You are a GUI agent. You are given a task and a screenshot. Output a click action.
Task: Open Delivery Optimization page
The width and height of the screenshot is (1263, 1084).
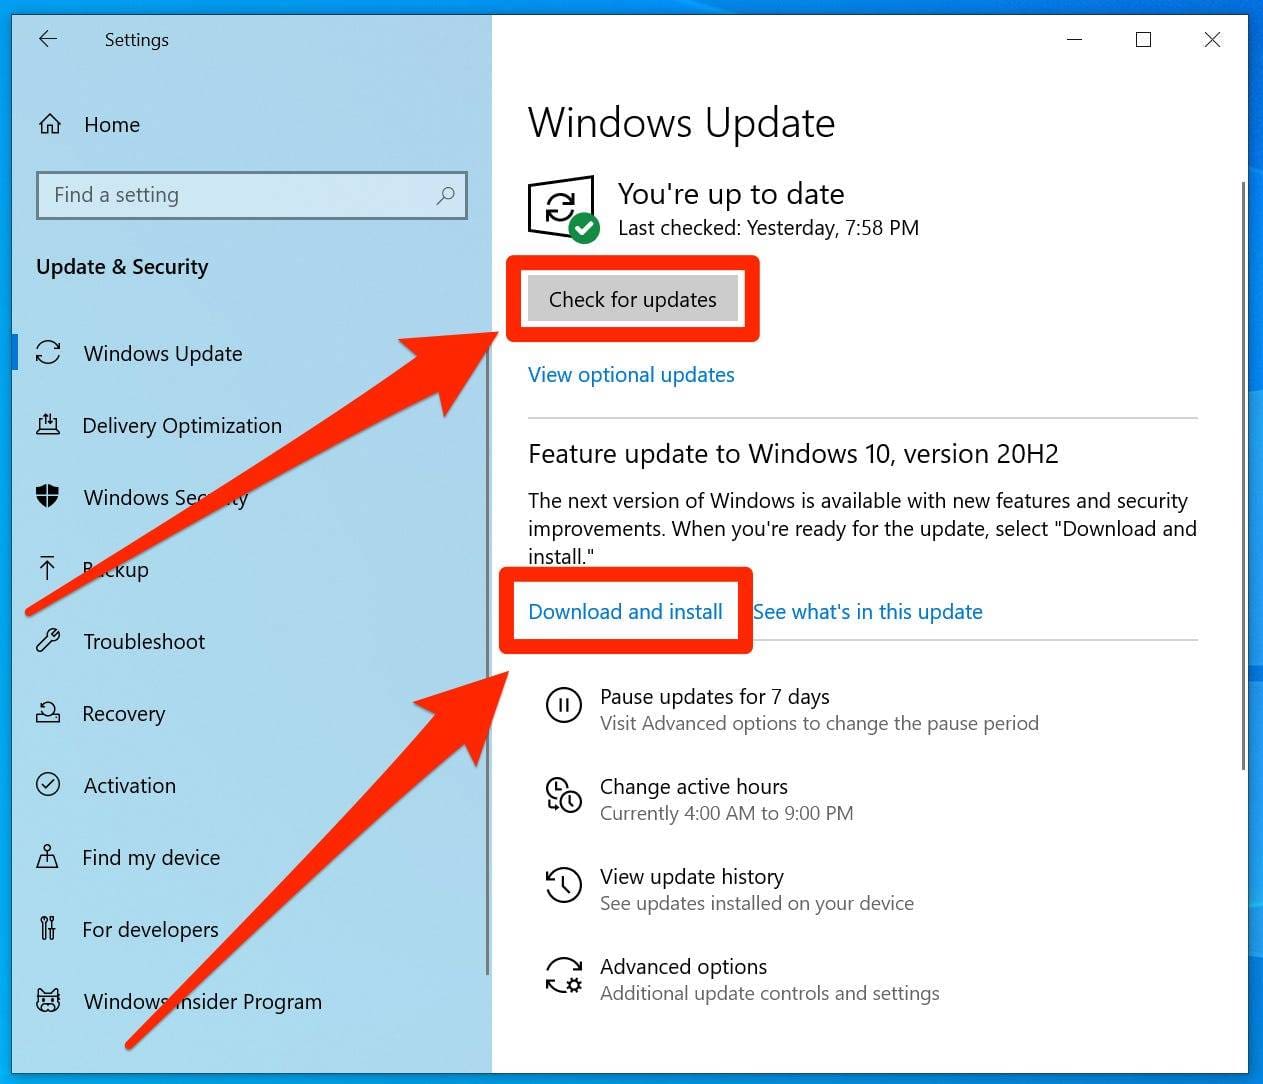(x=182, y=426)
